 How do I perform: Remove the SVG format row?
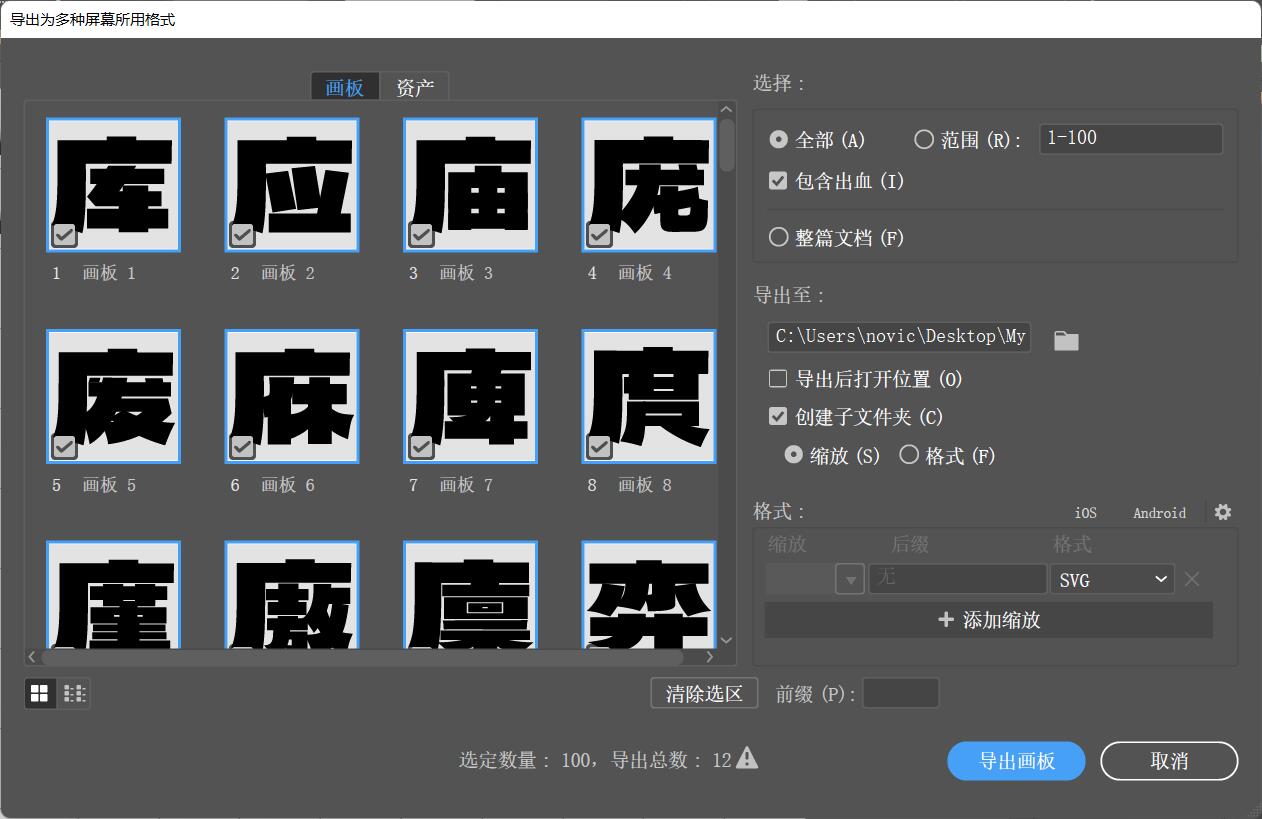[1191, 578]
